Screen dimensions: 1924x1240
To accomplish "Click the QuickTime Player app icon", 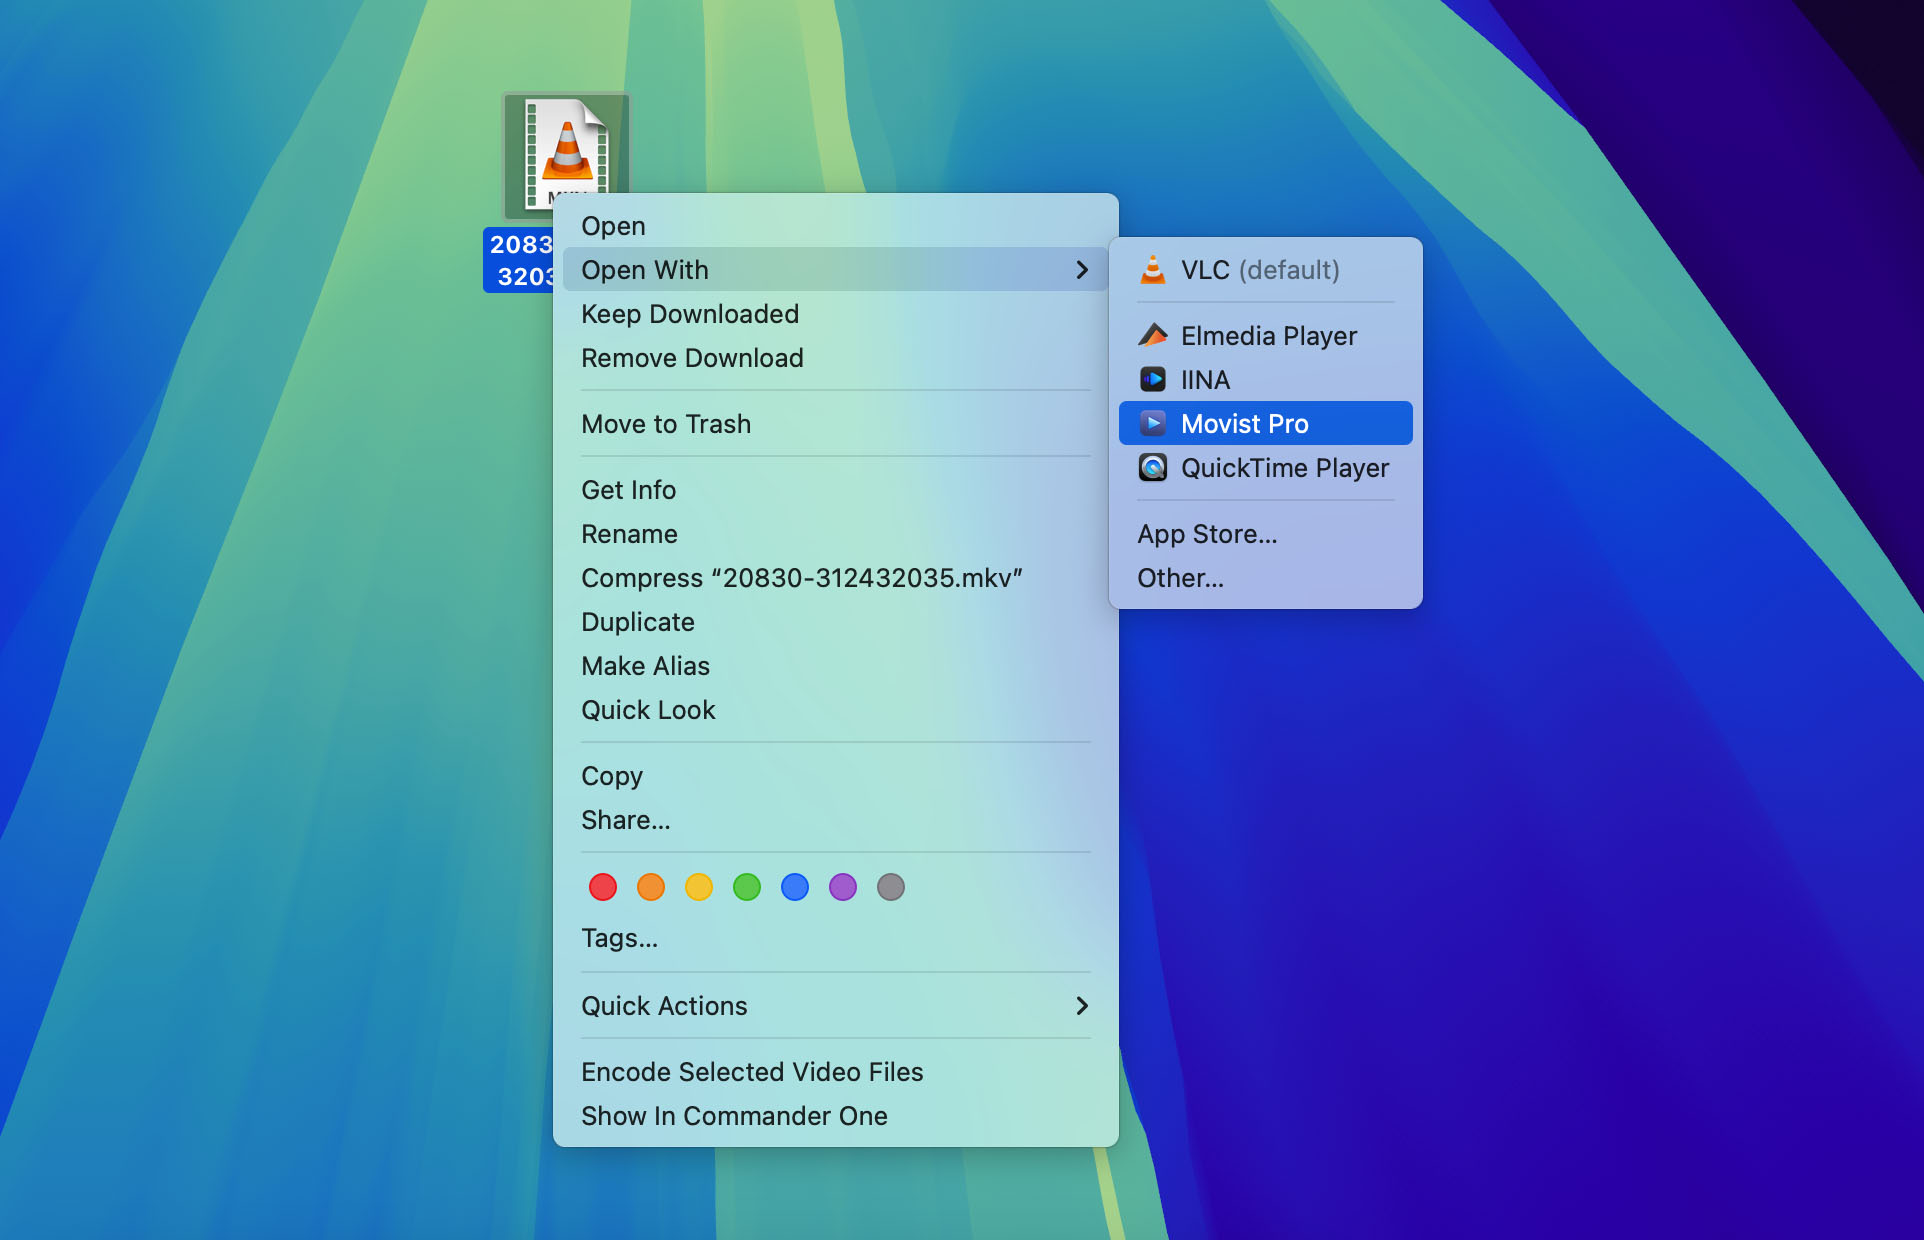I will [x=1153, y=468].
